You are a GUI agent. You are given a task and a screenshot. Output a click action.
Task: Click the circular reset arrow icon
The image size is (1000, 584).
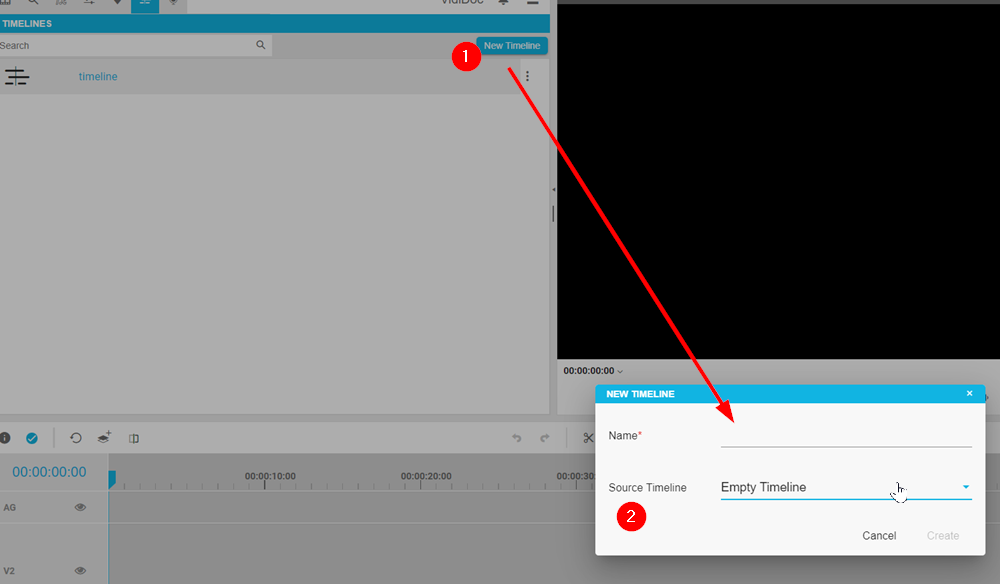pyautogui.click(x=75, y=438)
